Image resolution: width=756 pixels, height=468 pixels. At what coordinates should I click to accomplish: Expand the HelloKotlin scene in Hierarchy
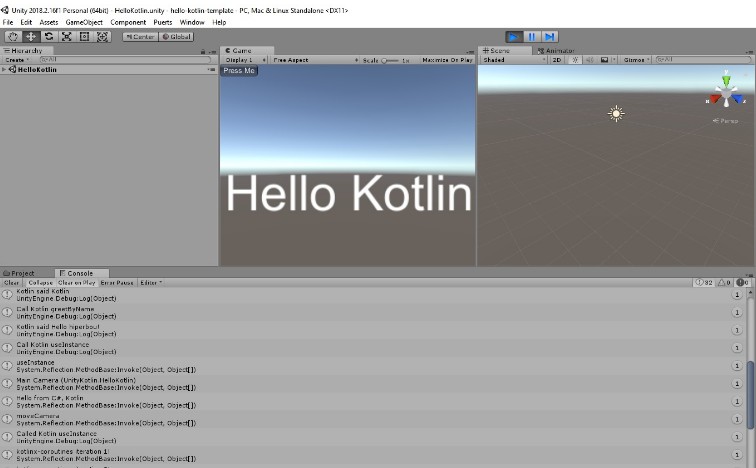4,69
